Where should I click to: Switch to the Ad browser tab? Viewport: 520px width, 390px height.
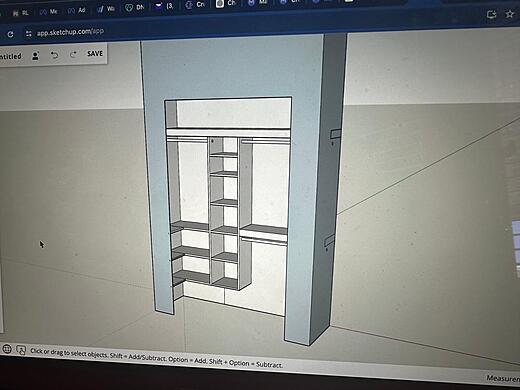77,11
